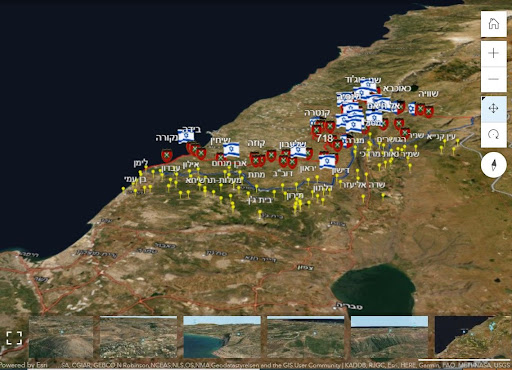Image resolution: width=512 pixels, height=370 pixels.
Task: Click the Israeli flag marker near שיחין
Action: point(231,150)
